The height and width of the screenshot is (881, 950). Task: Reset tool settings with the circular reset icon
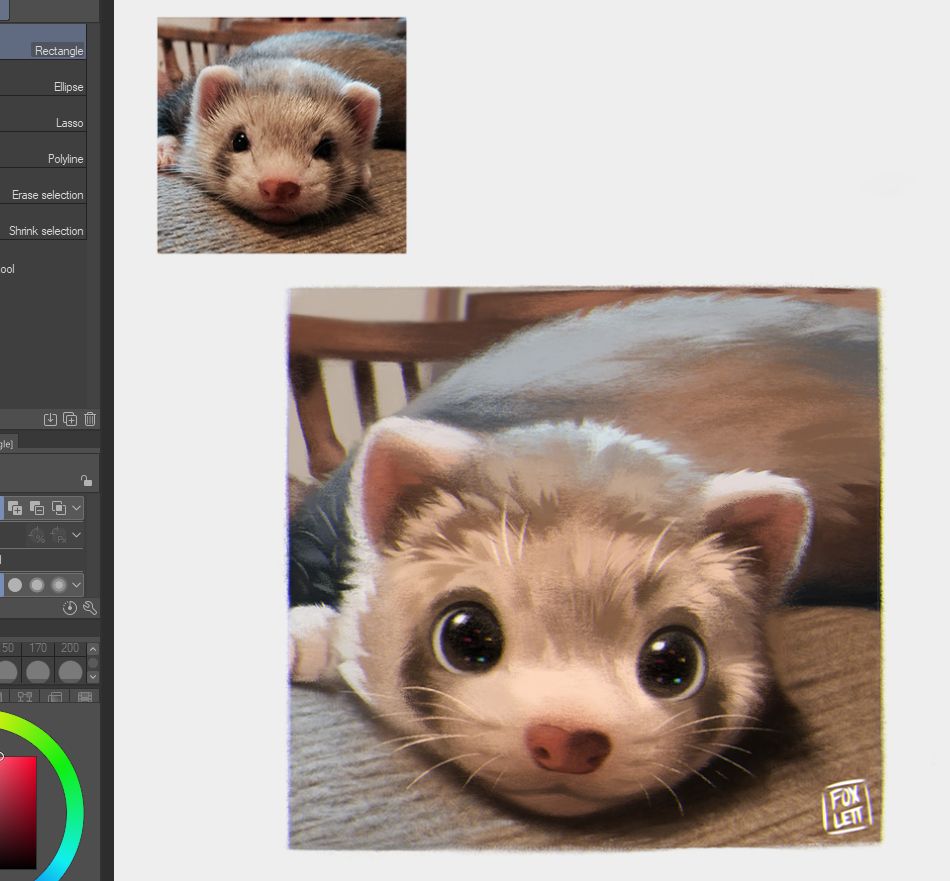click(x=70, y=608)
